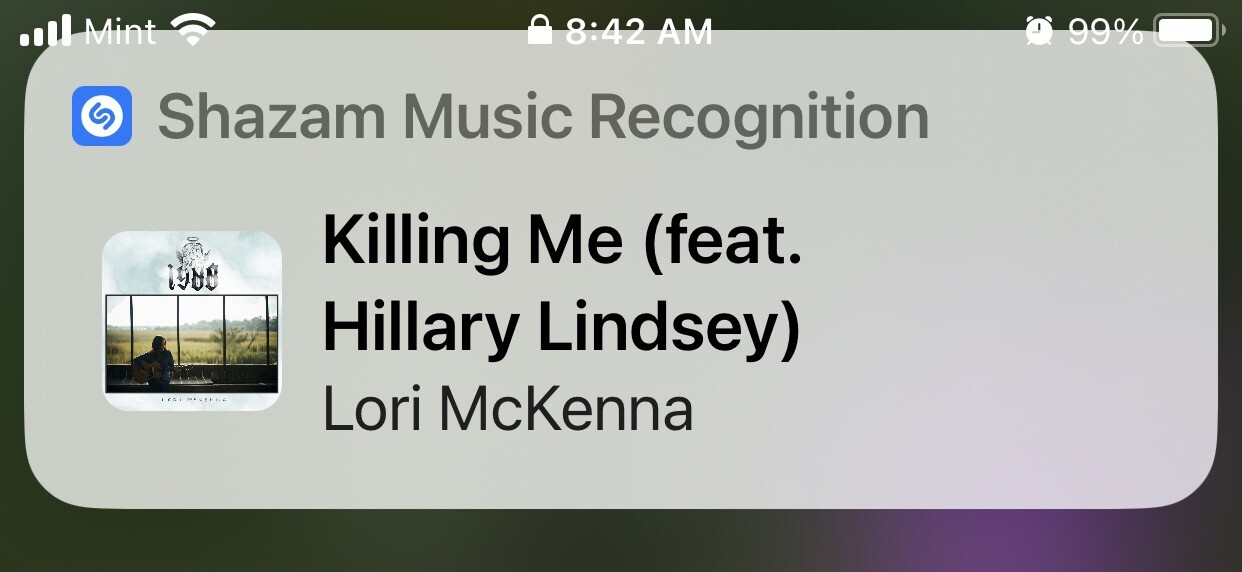The height and width of the screenshot is (572, 1242).
Task: Open the Shazam Music Recognition header
Action: tap(543, 118)
